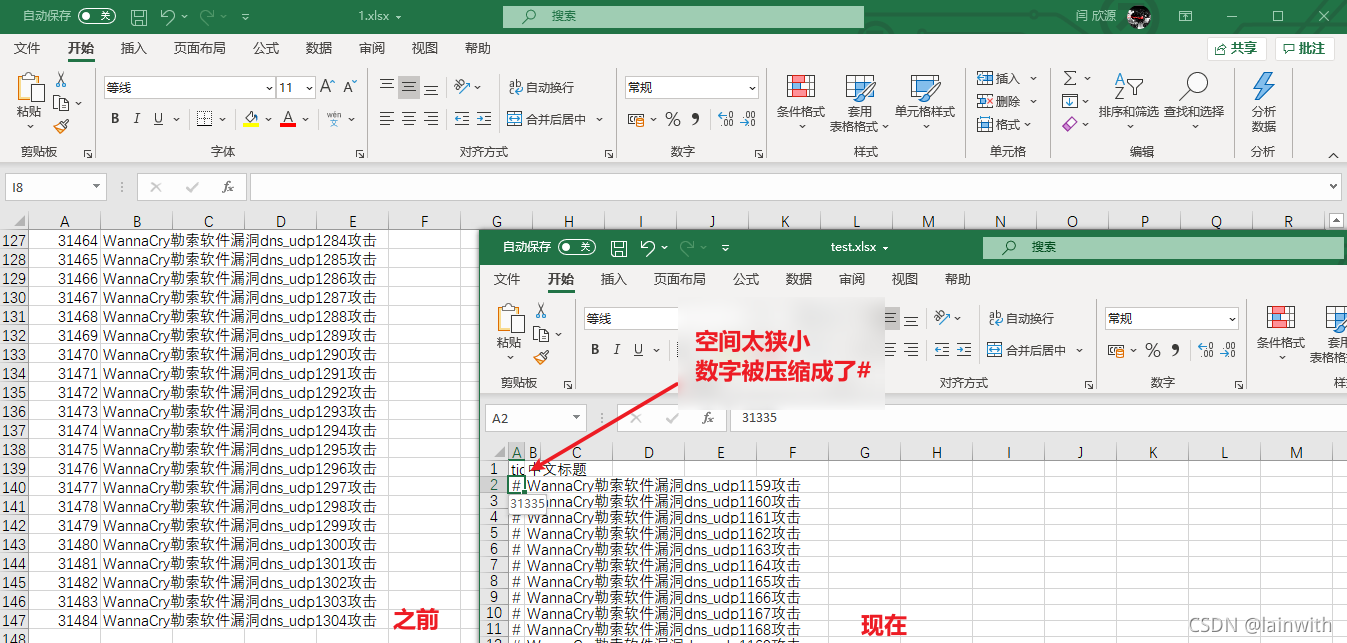The image size is (1347, 643).
Task: Expand the formula bar in 1.xlsx
Action: tap(1334, 187)
